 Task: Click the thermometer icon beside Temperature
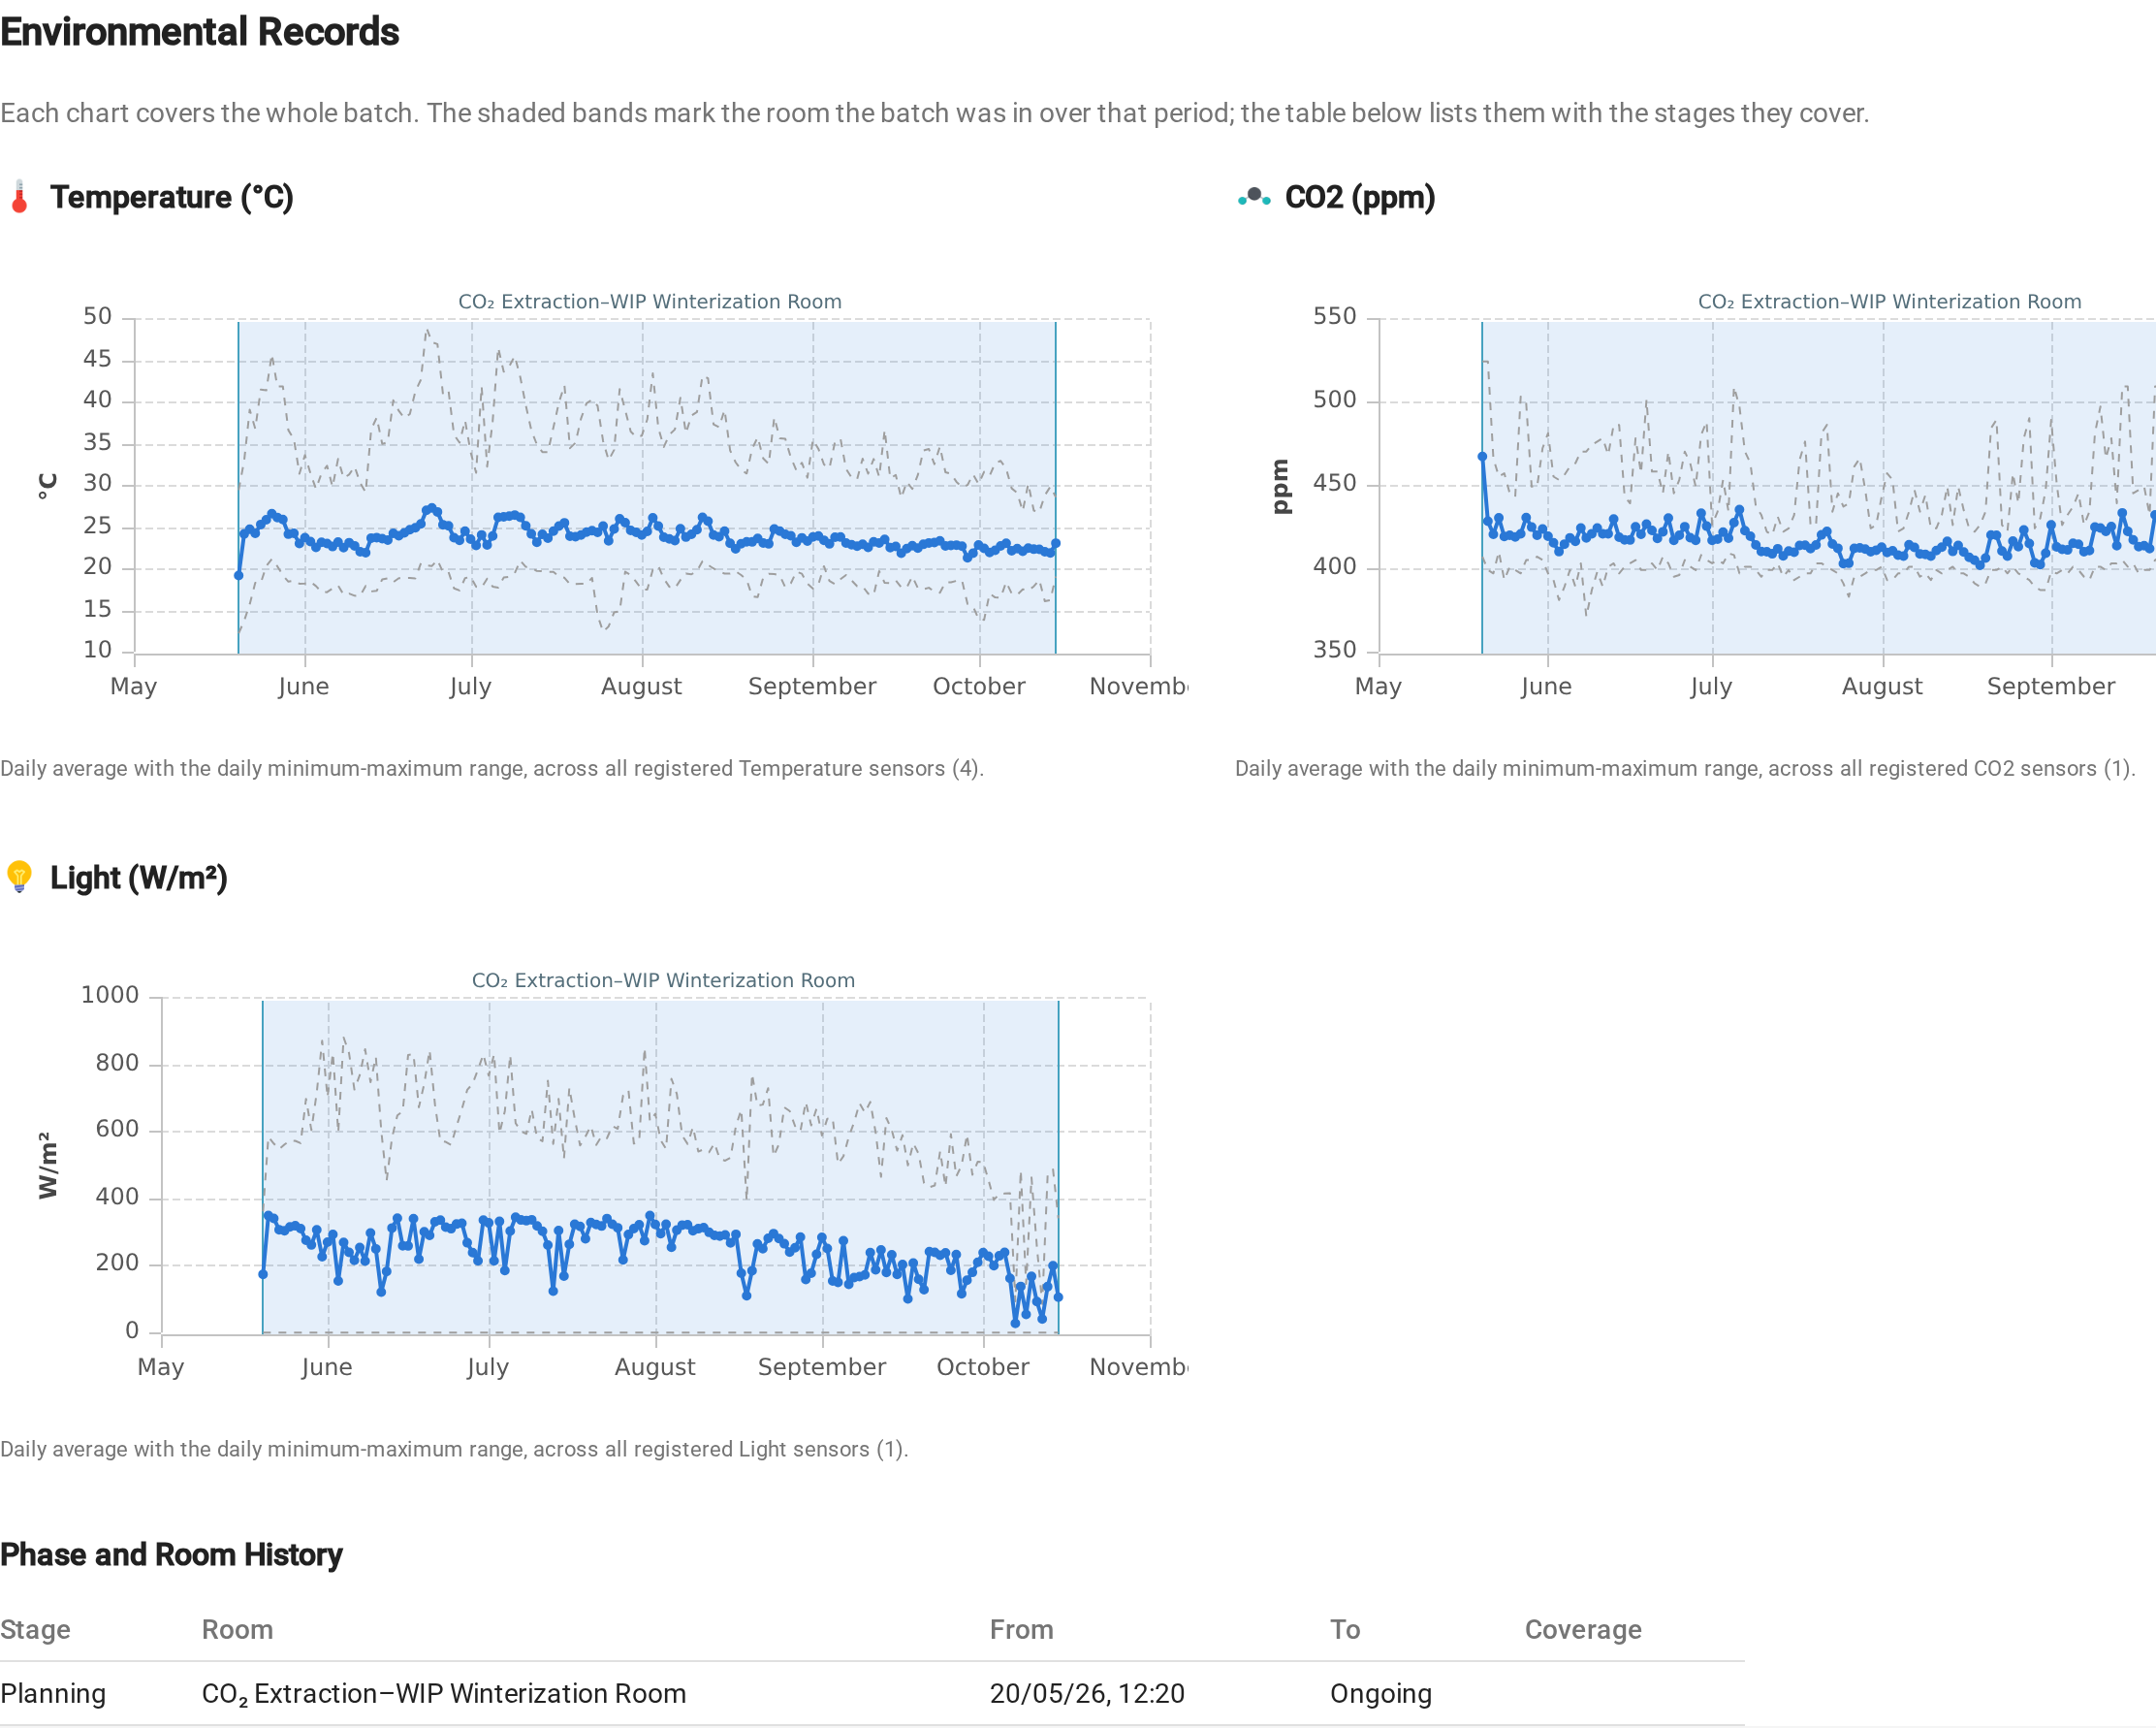pyautogui.click(x=19, y=197)
